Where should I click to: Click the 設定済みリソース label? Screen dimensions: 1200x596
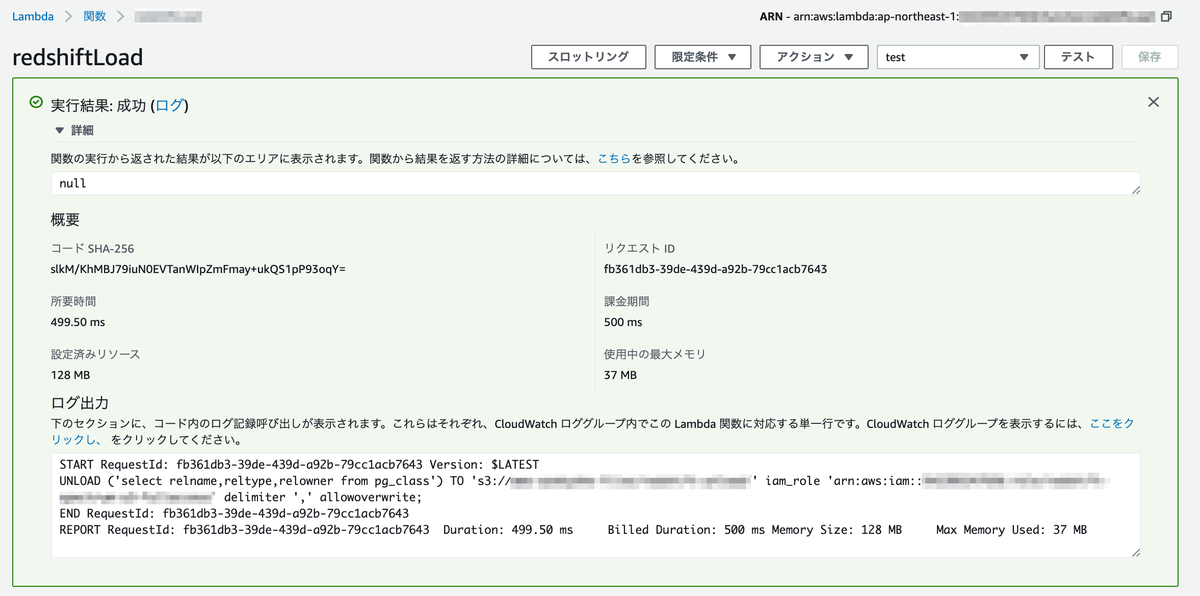(95, 354)
